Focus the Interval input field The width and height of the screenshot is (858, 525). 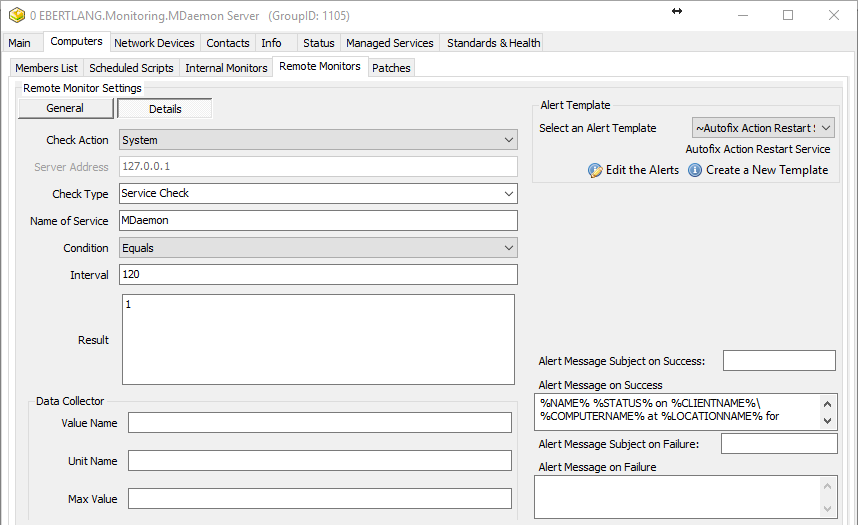point(318,274)
